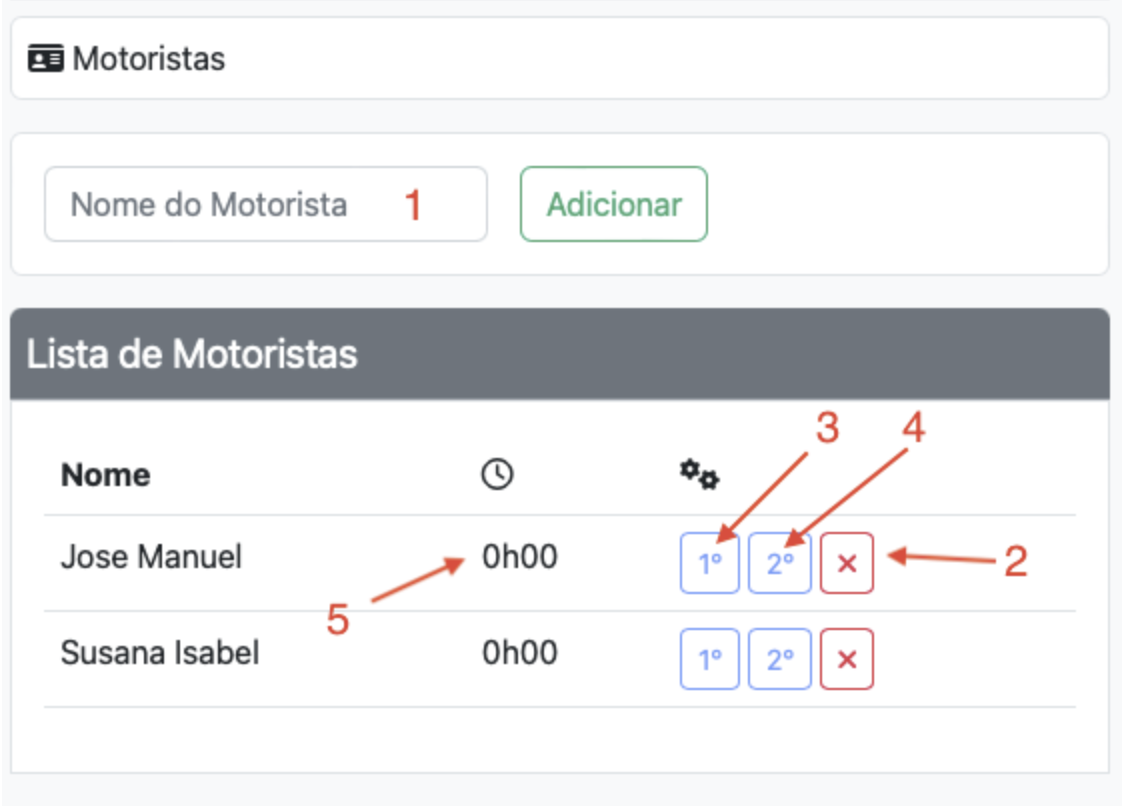The height and width of the screenshot is (806, 1124).
Task: Assign Susana Isabel as 2º driver
Action: (780, 659)
